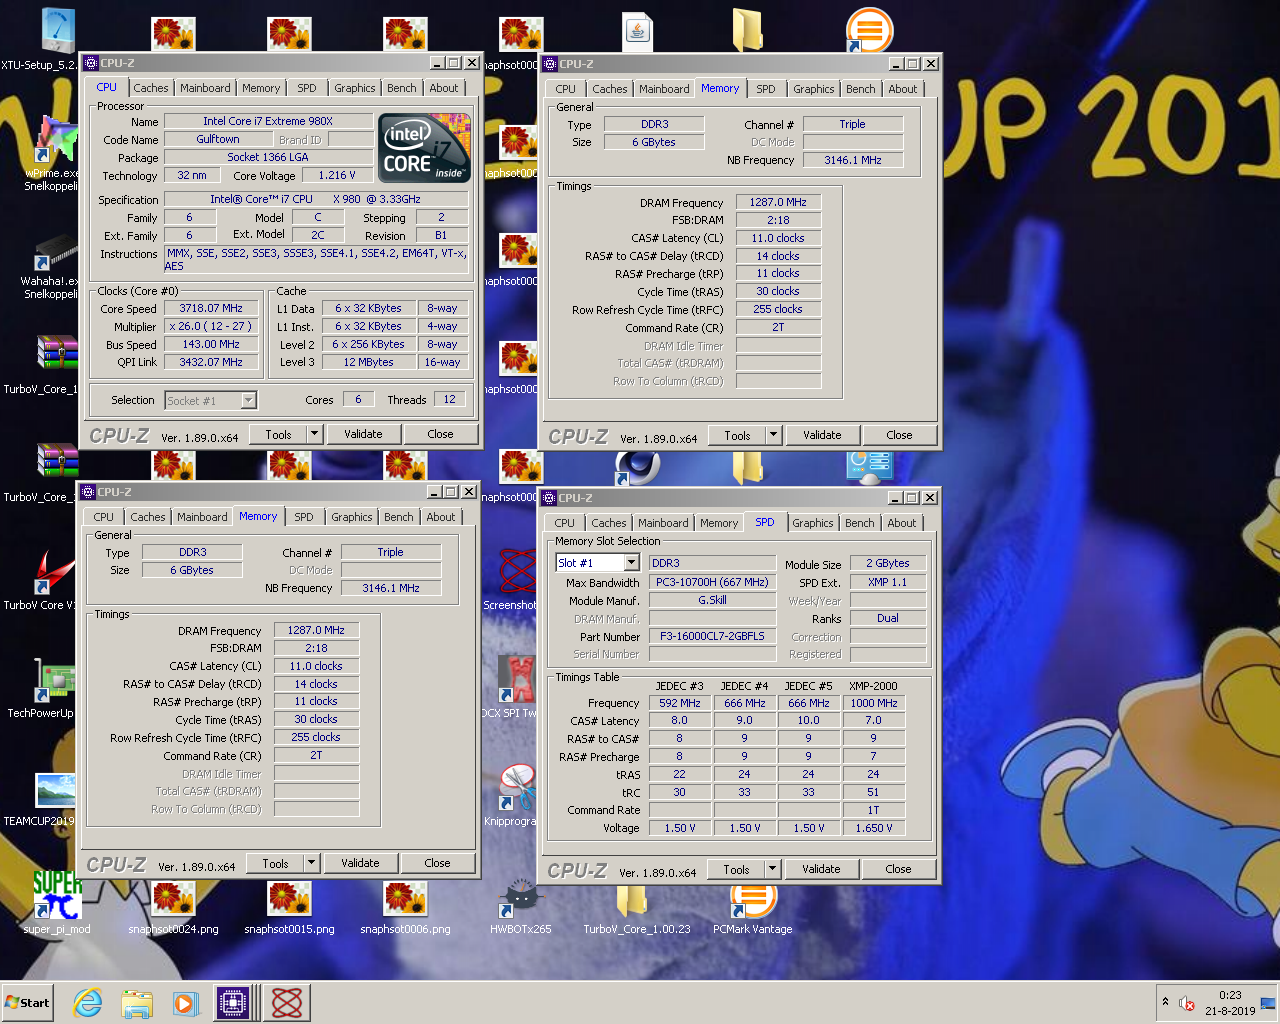Click Close button in upper Memory window
This screenshot has height=1024, width=1280.
(899, 435)
